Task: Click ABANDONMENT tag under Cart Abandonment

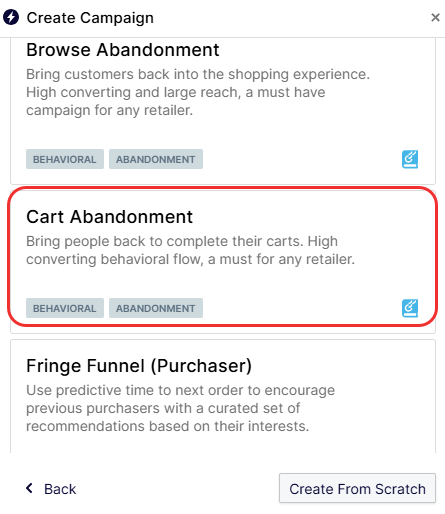Action: [156, 308]
